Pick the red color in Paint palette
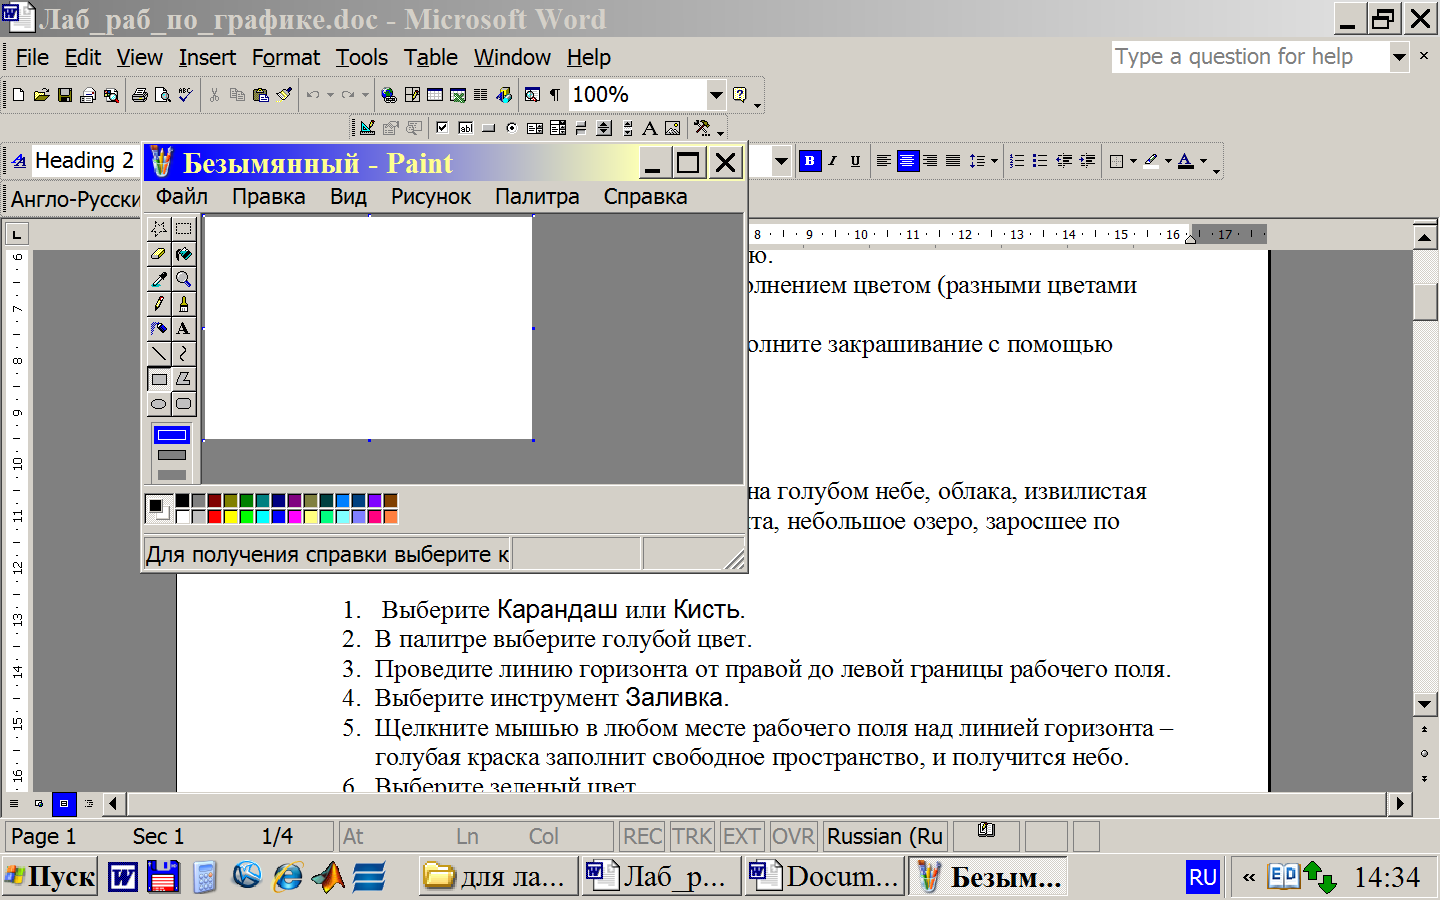Screen dimensions: 1440x900 tap(214, 517)
